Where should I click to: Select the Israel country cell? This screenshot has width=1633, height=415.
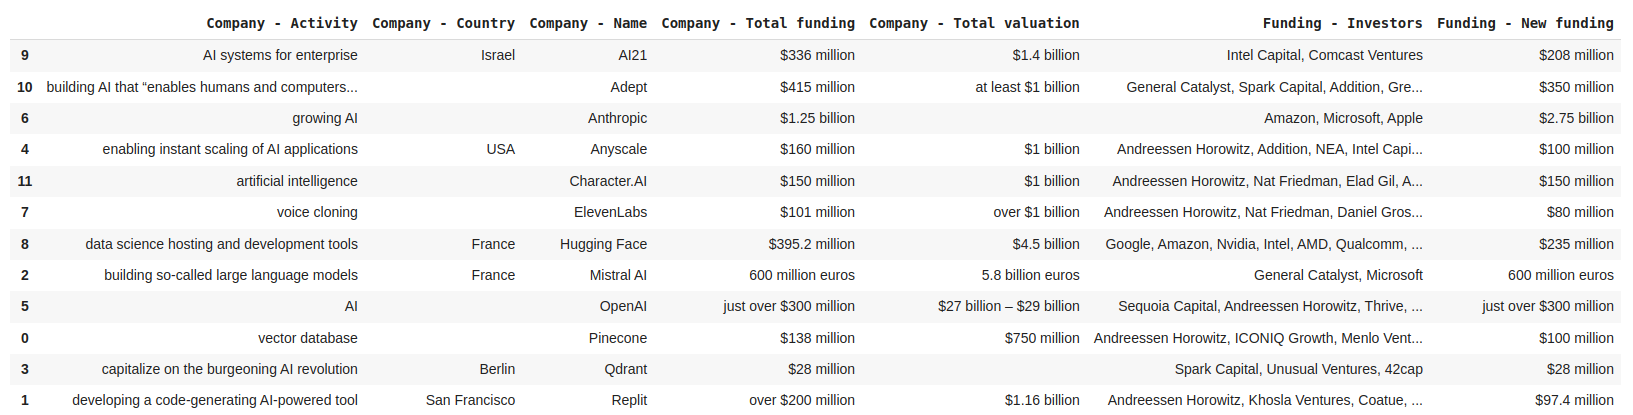click(x=497, y=55)
